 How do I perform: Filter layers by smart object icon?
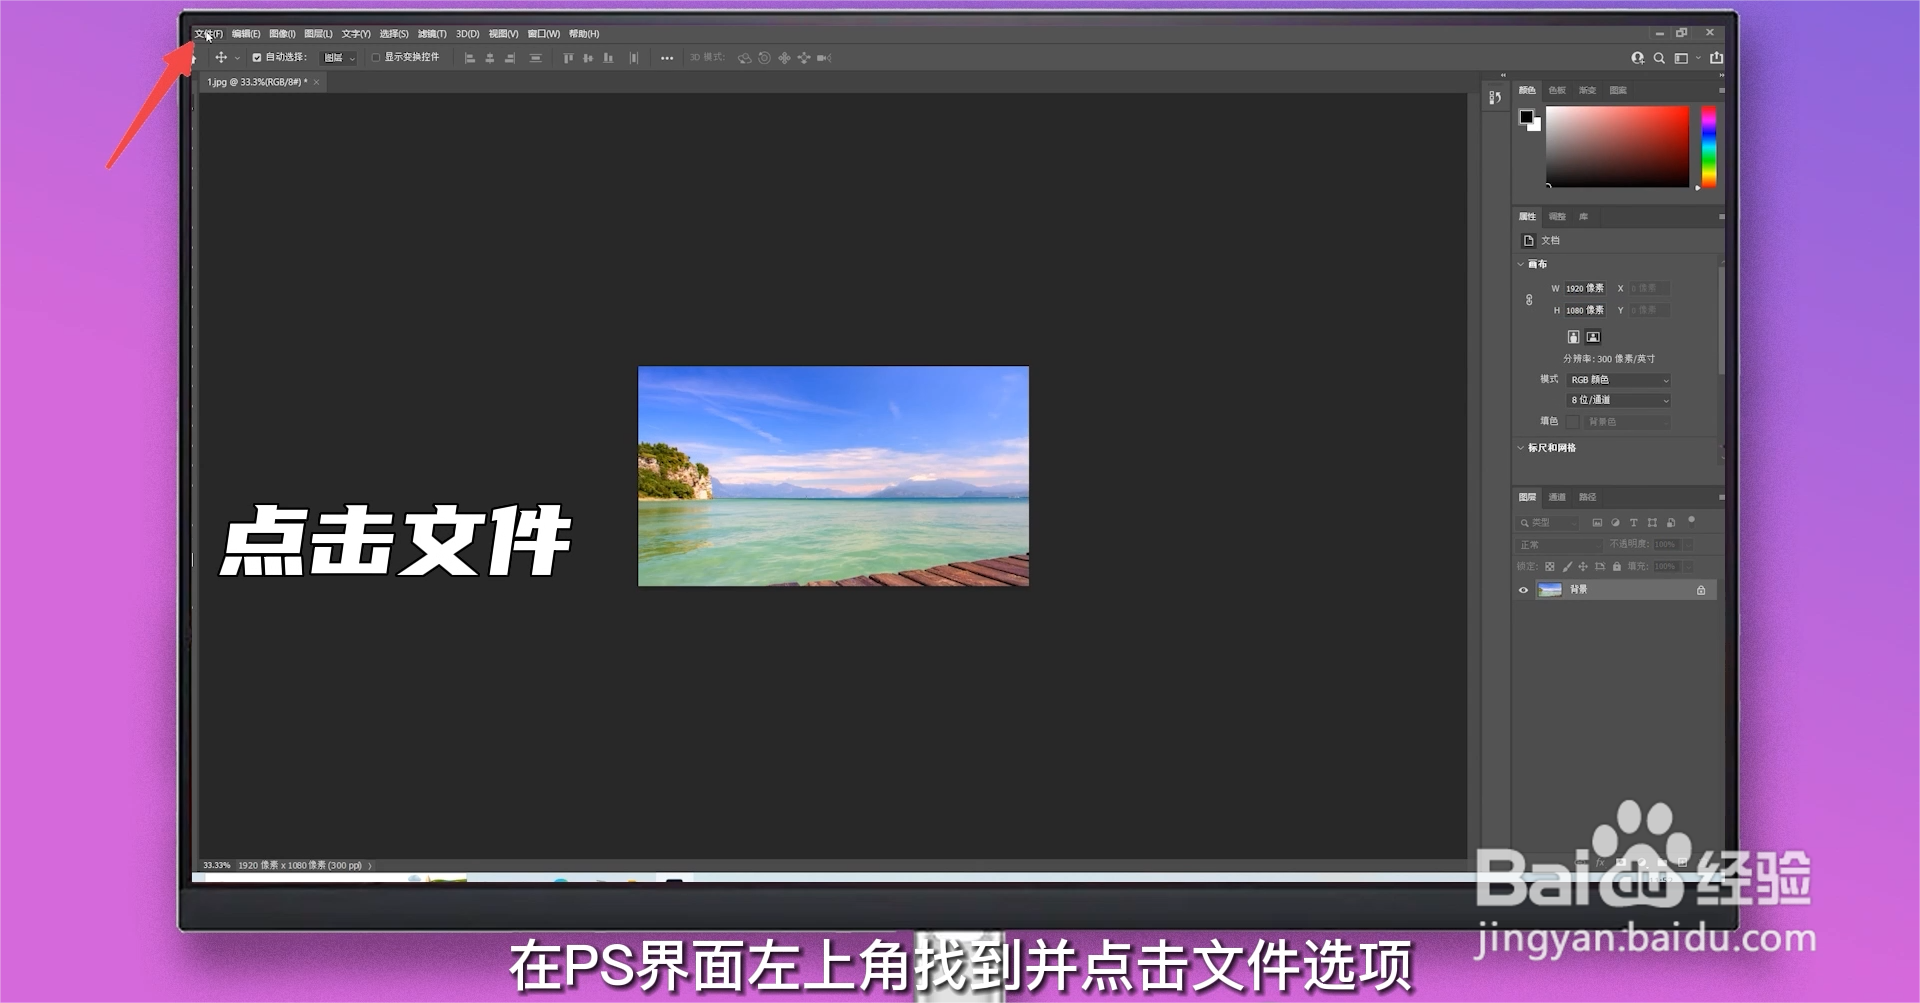(1671, 523)
